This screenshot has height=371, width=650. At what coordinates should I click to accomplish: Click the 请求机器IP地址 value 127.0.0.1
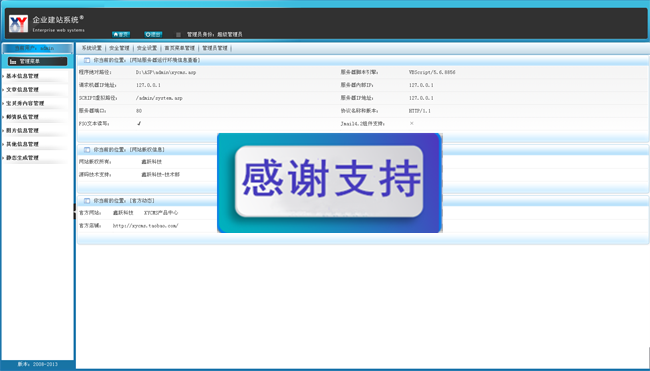click(x=148, y=85)
